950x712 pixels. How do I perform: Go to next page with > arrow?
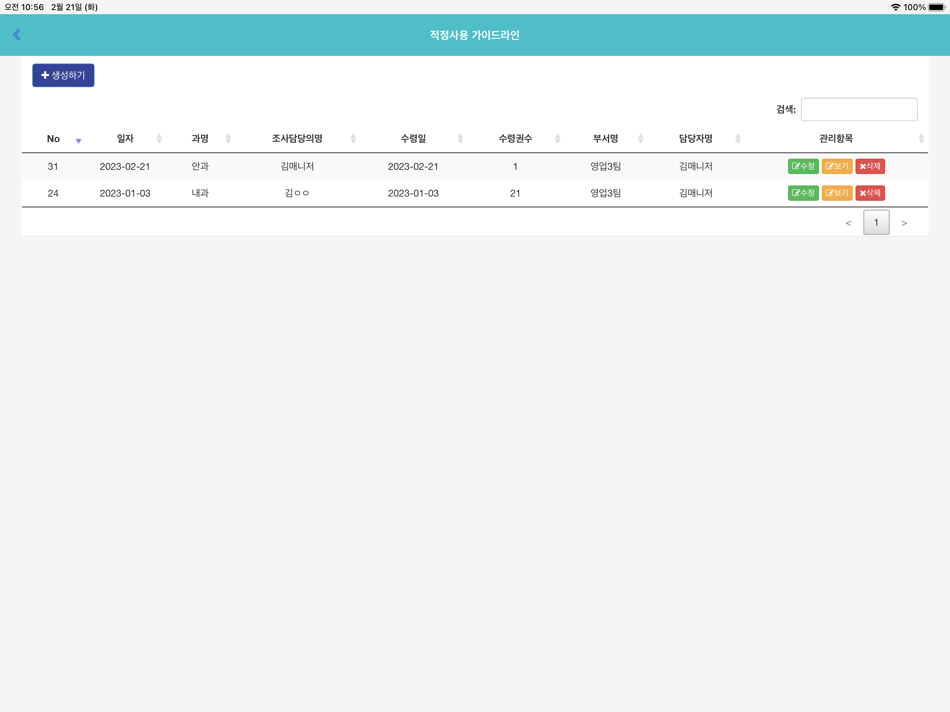pyautogui.click(x=904, y=223)
